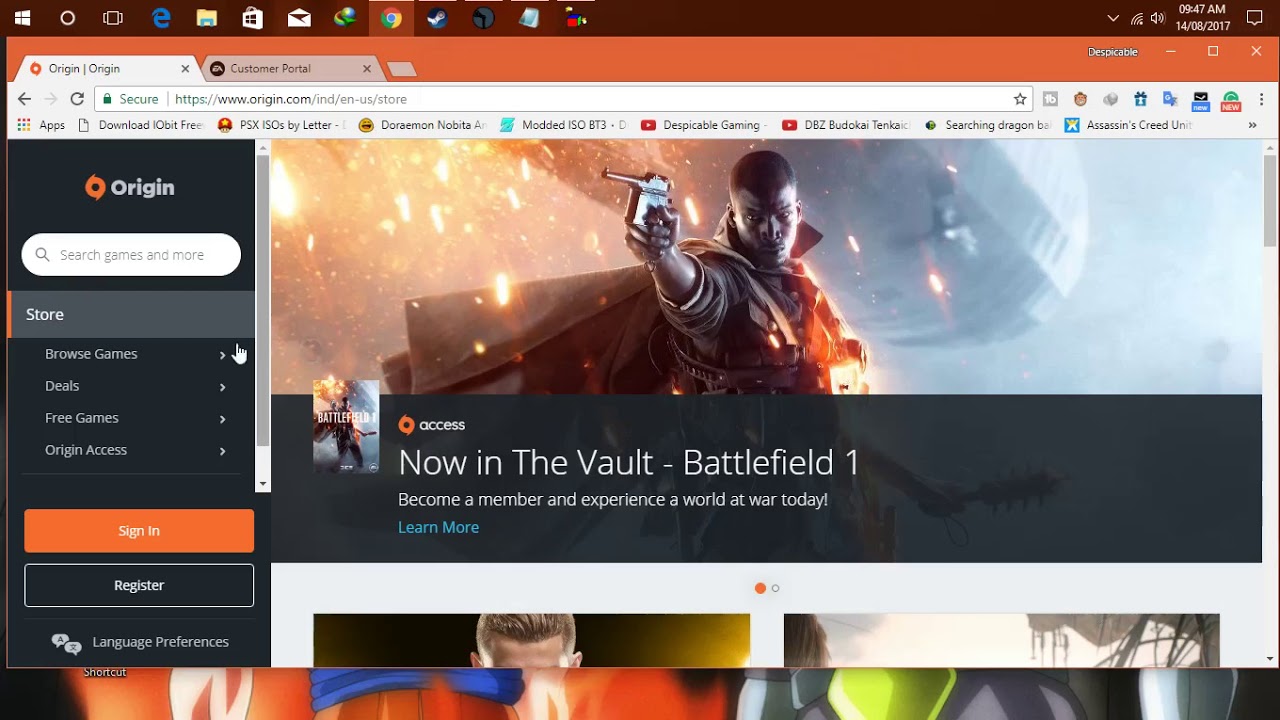Open the Doraemon Nobita bookmark
Image resolution: width=1280 pixels, height=720 pixels.
422,125
